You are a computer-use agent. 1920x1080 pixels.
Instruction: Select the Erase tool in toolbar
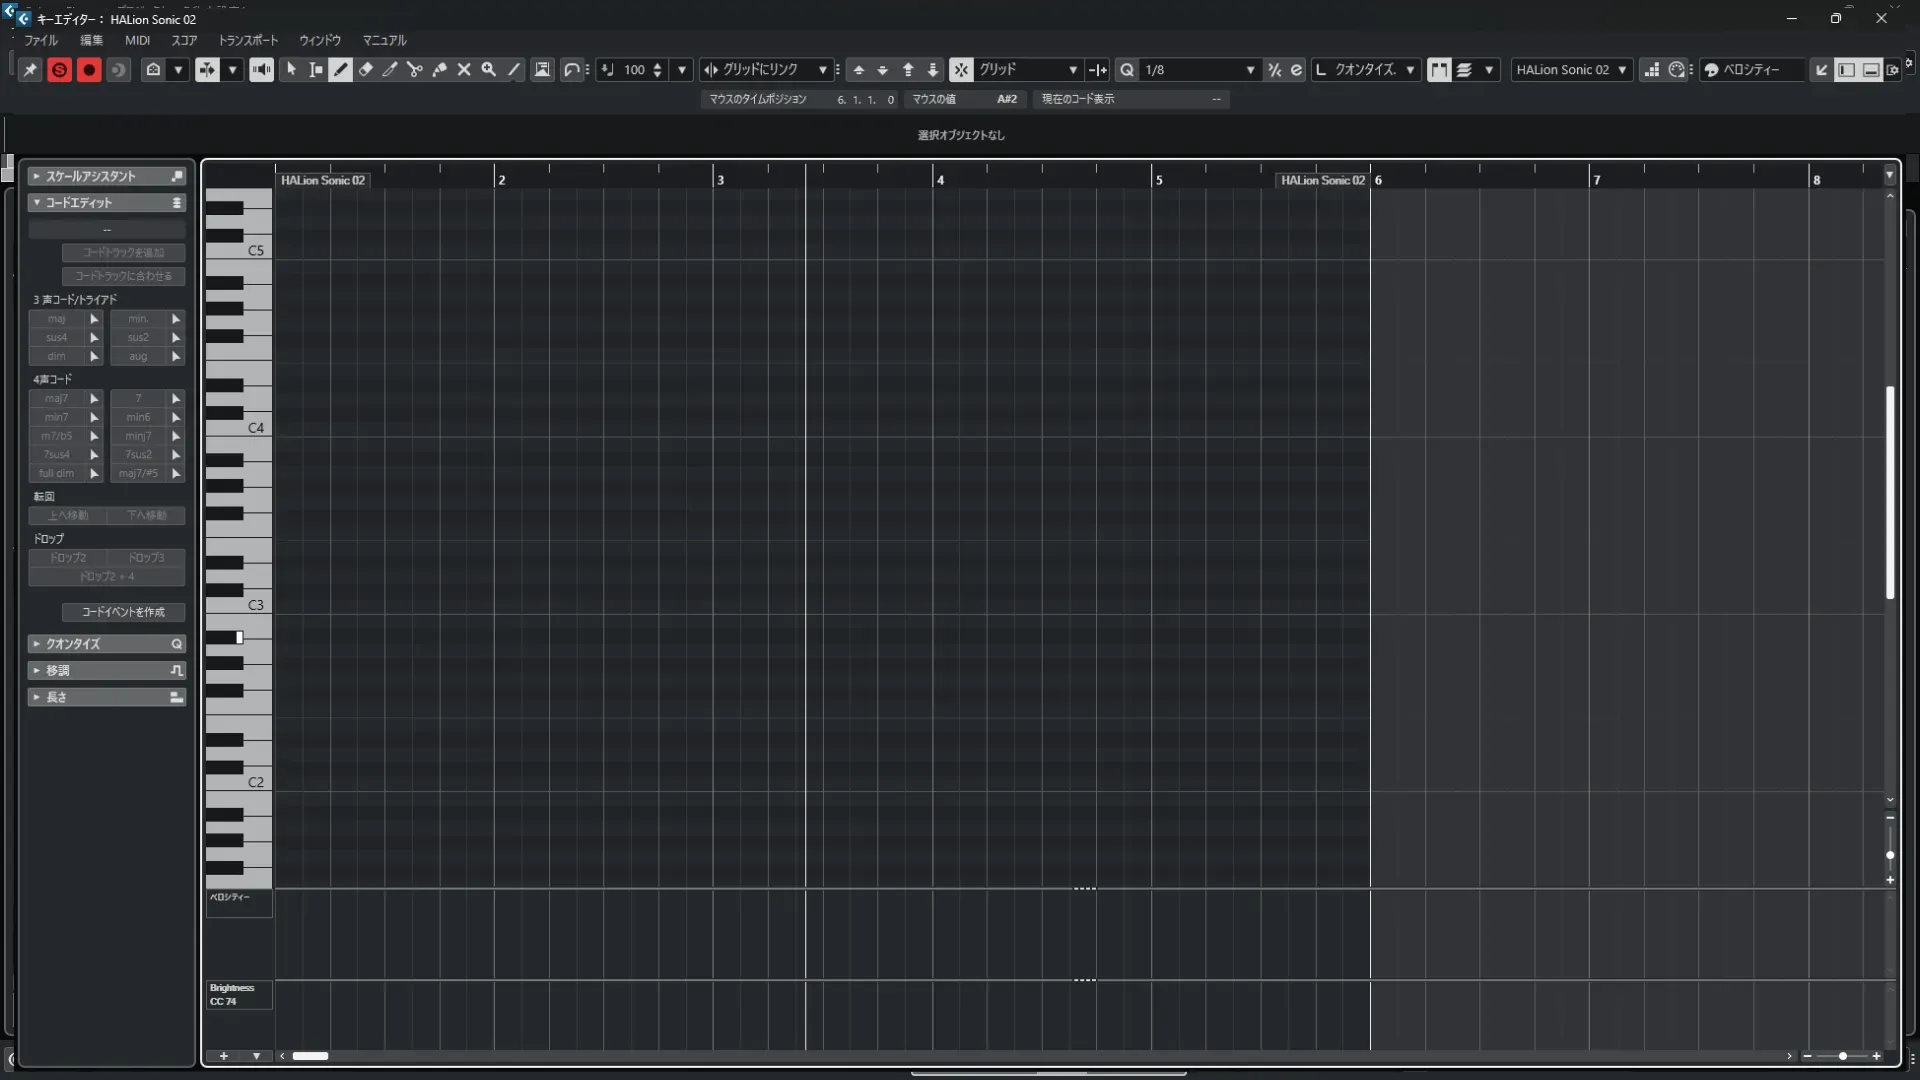(x=366, y=70)
